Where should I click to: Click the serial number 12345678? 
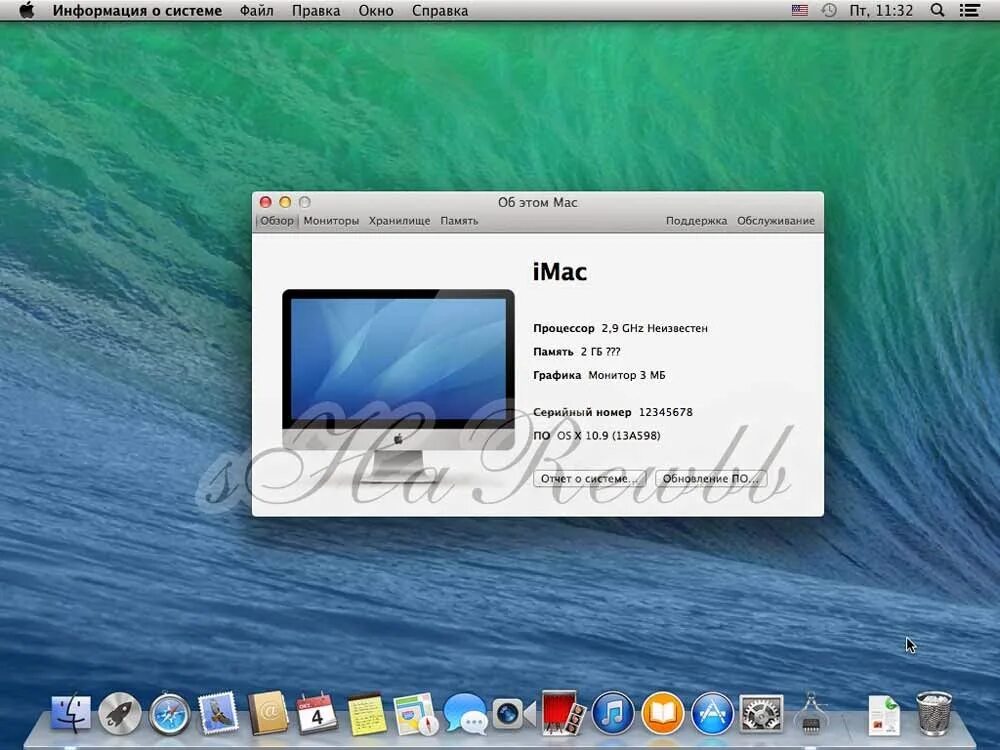tap(665, 412)
